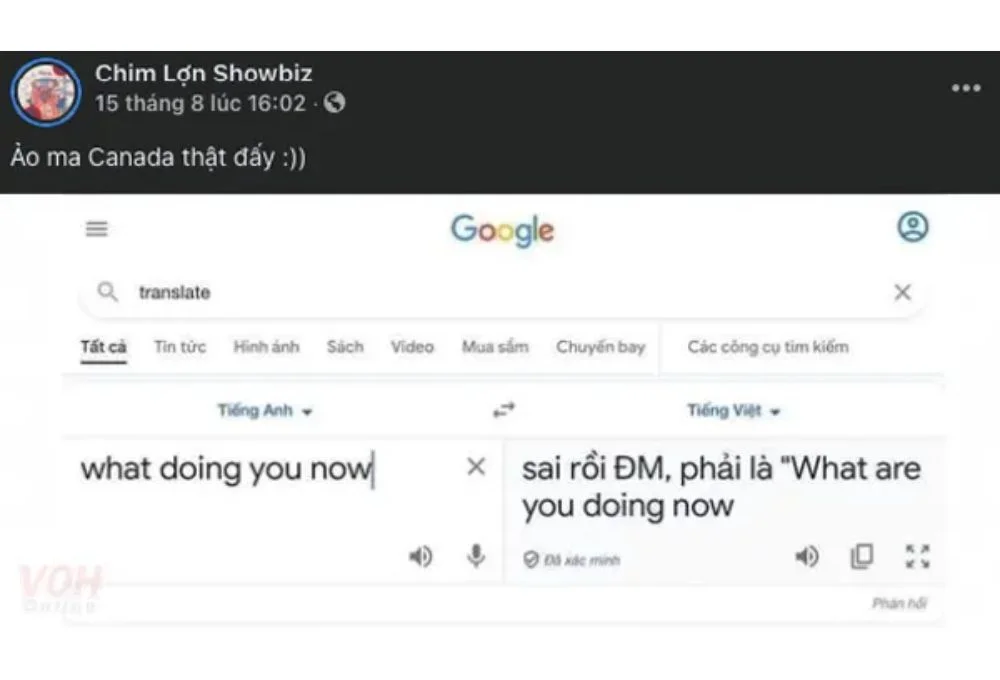Screen dimensions: 1000x680
Task: Clear the source text 'what doing you now'
Action: (476, 467)
